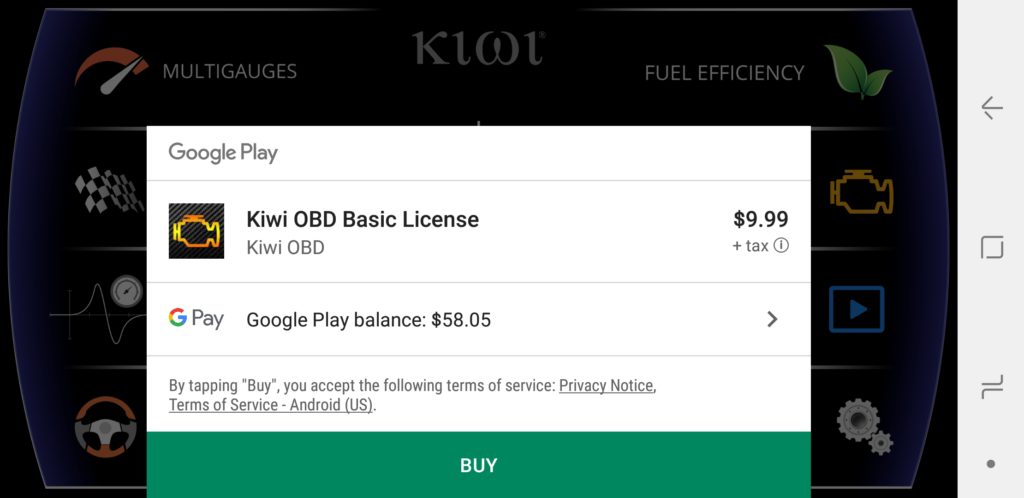Select the checkered racing flag icon

point(109,191)
